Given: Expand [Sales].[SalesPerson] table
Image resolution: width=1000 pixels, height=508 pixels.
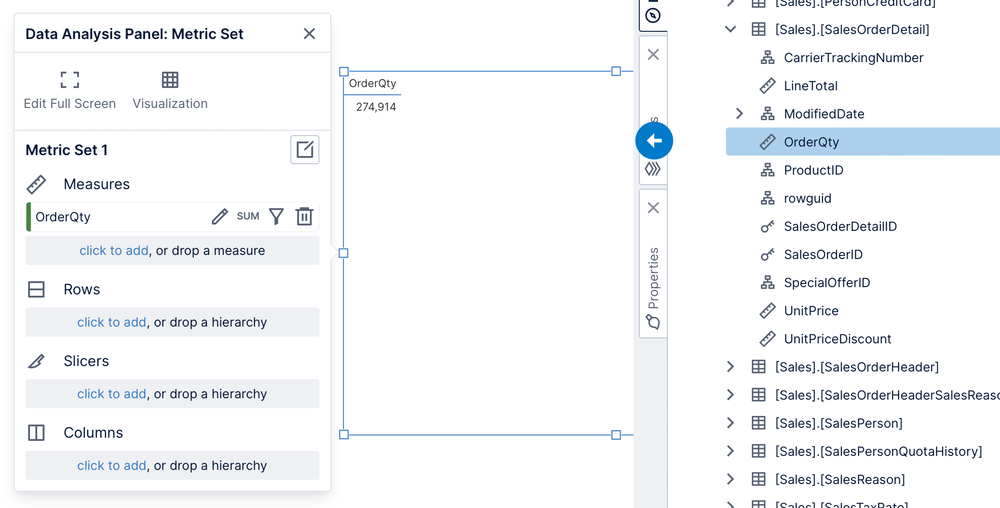Looking at the screenshot, I should pos(731,423).
